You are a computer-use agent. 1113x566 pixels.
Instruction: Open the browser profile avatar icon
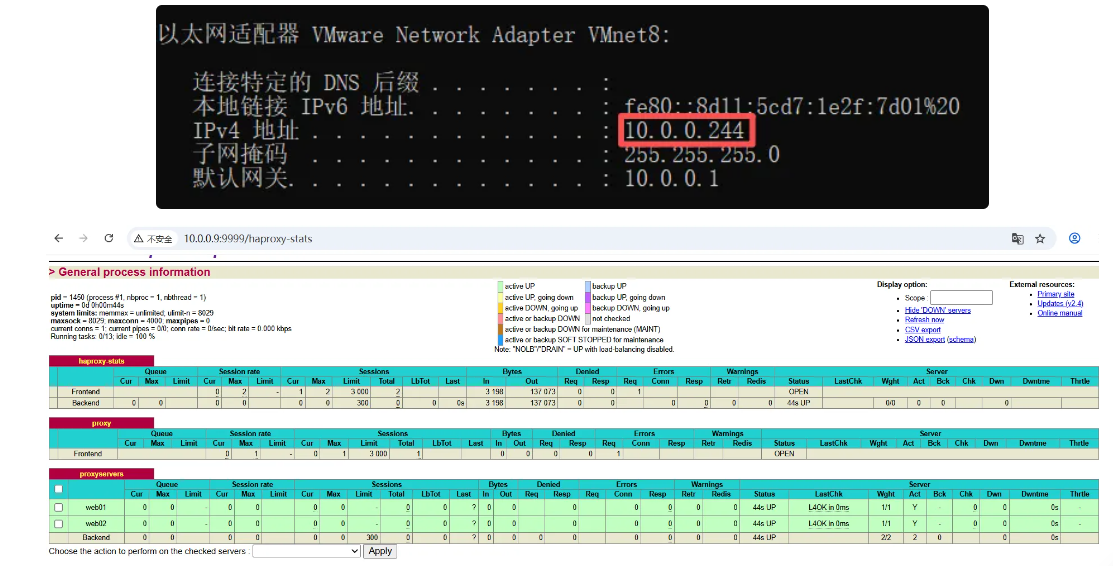tap(1075, 239)
